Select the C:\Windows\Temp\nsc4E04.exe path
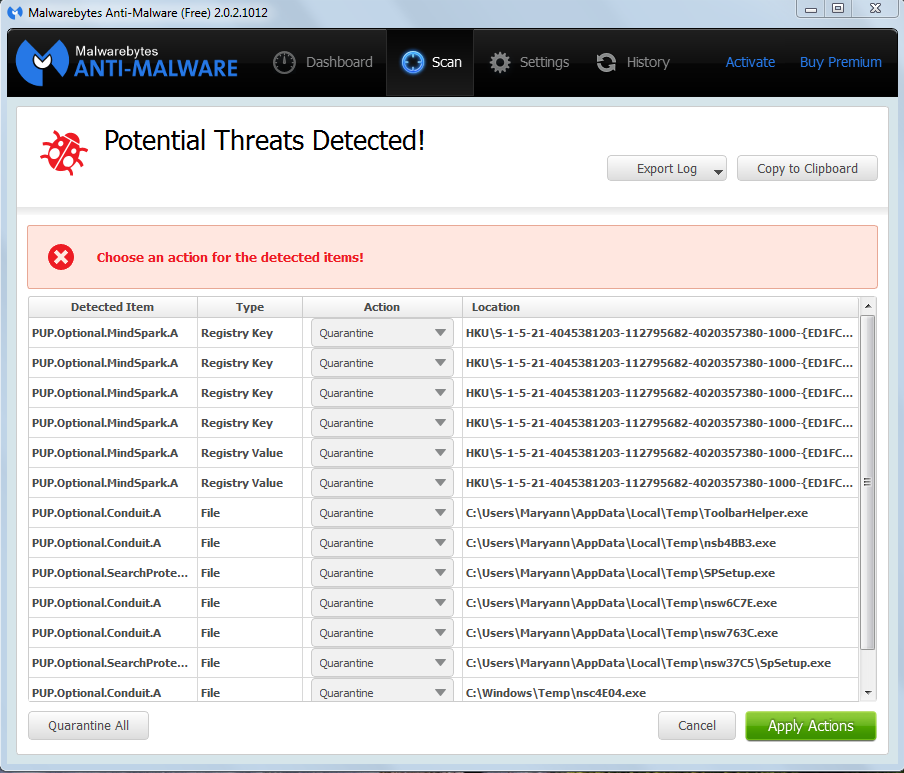 555,692
